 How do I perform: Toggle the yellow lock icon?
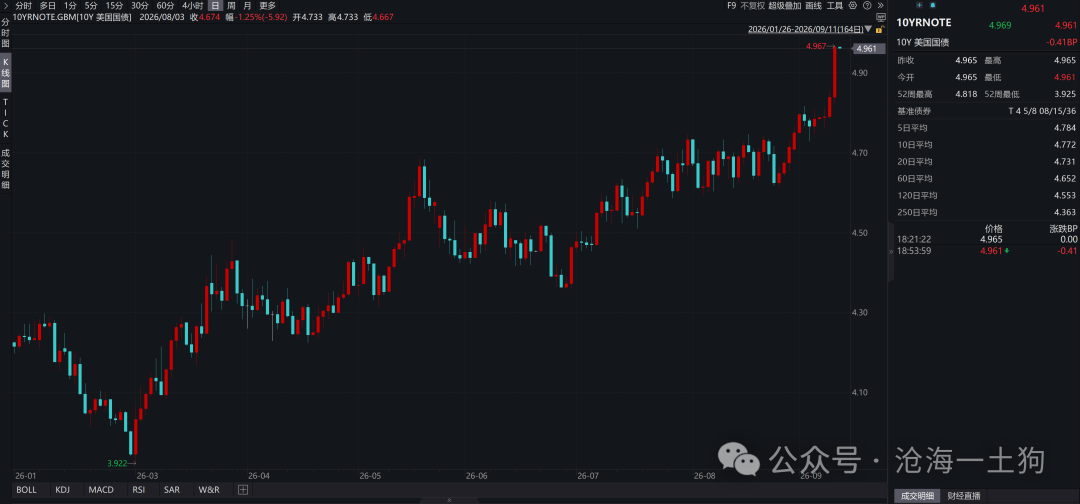click(878, 30)
